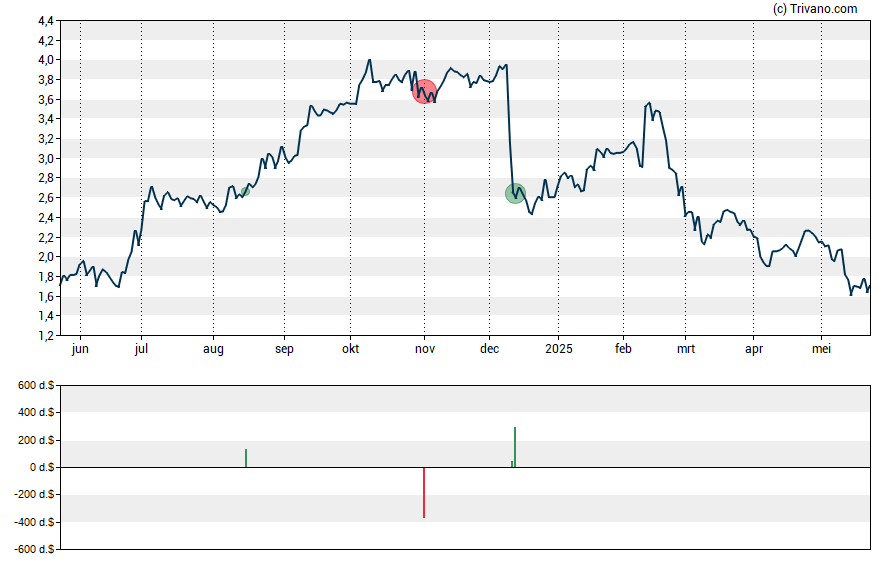Click the '4,4' price axis label

(46, 21)
